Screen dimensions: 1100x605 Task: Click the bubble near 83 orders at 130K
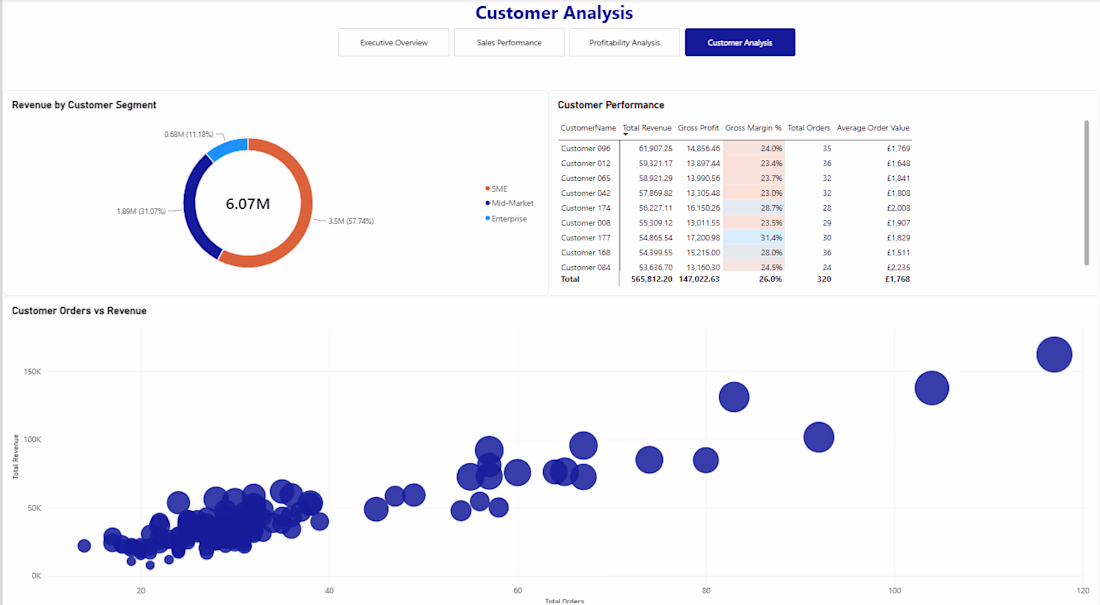(x=734, y=397)
